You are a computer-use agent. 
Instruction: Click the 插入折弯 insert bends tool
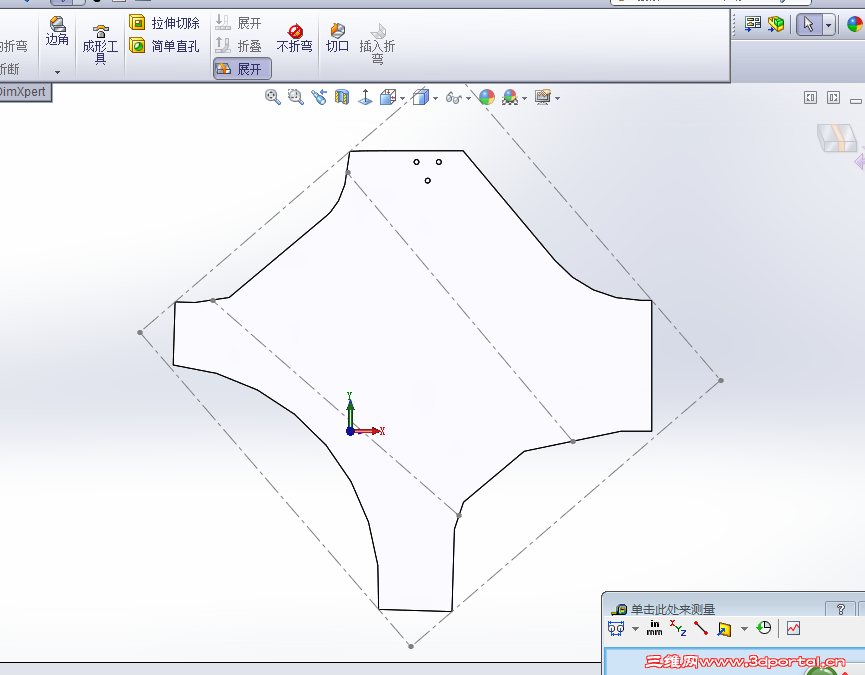[x=377, y=44]
